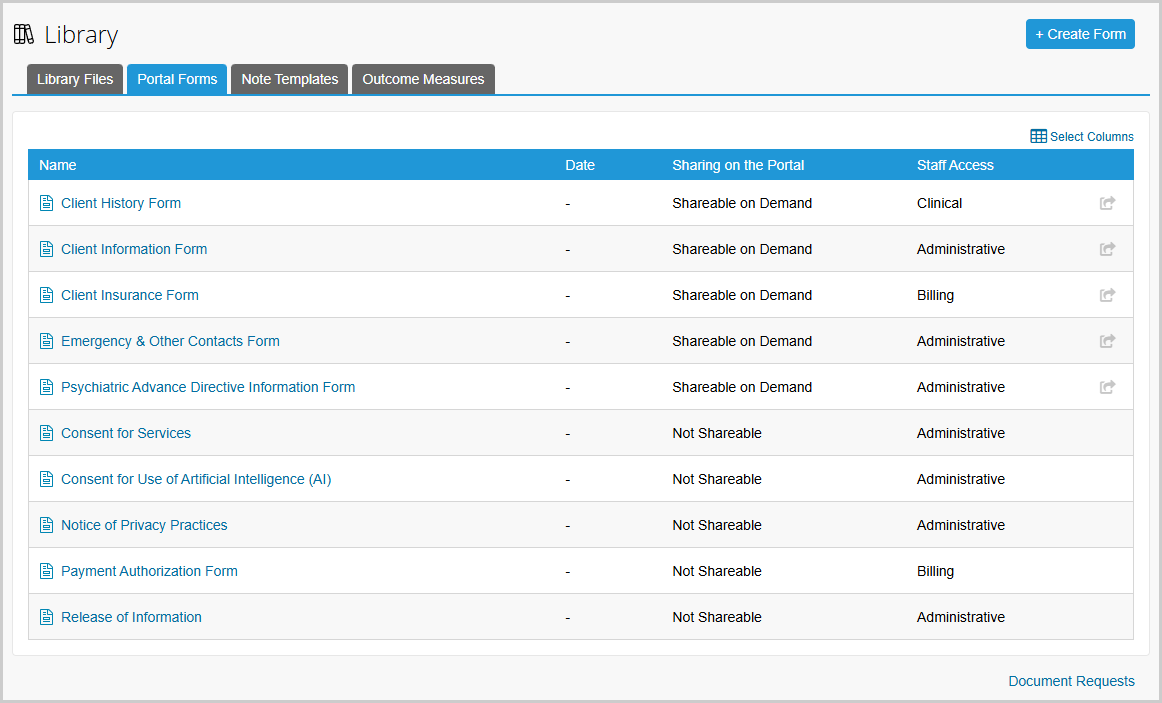Click share icon for Client History Form
1162x703 pixels.
click(x=1107, y=203)
